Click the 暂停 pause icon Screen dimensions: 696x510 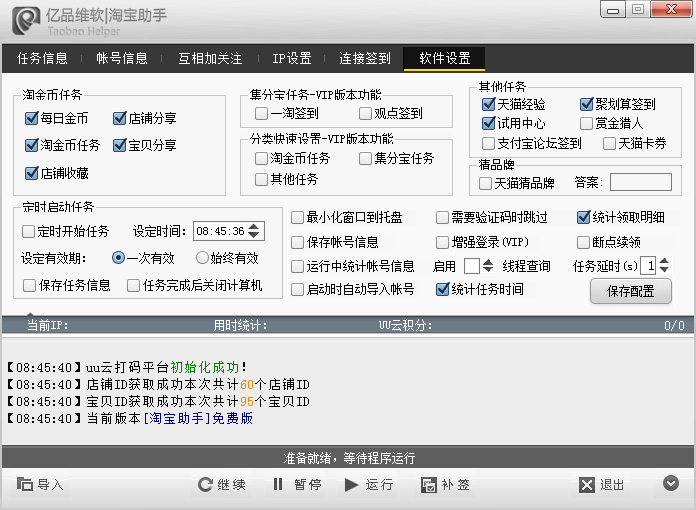point(278,484)
